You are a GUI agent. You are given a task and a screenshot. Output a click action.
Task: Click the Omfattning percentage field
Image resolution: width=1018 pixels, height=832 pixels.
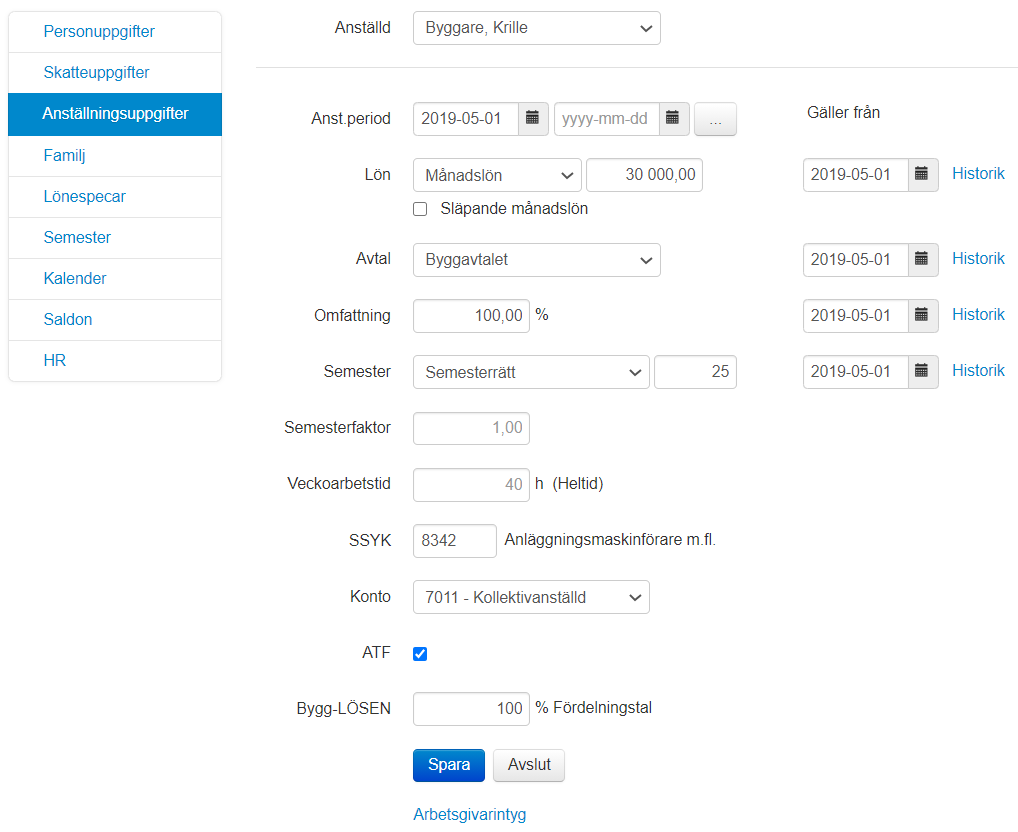[471, 316]
